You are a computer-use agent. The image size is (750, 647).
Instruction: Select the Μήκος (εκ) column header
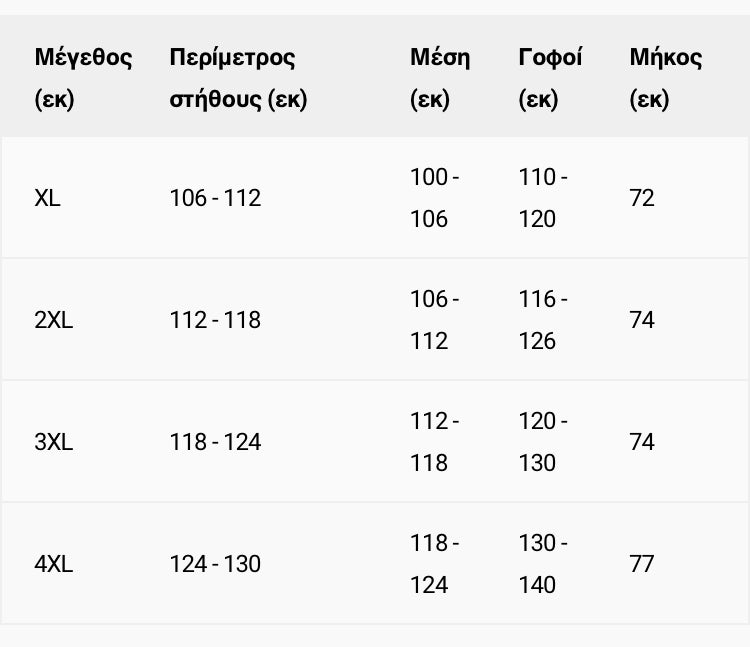coord(666,78)
